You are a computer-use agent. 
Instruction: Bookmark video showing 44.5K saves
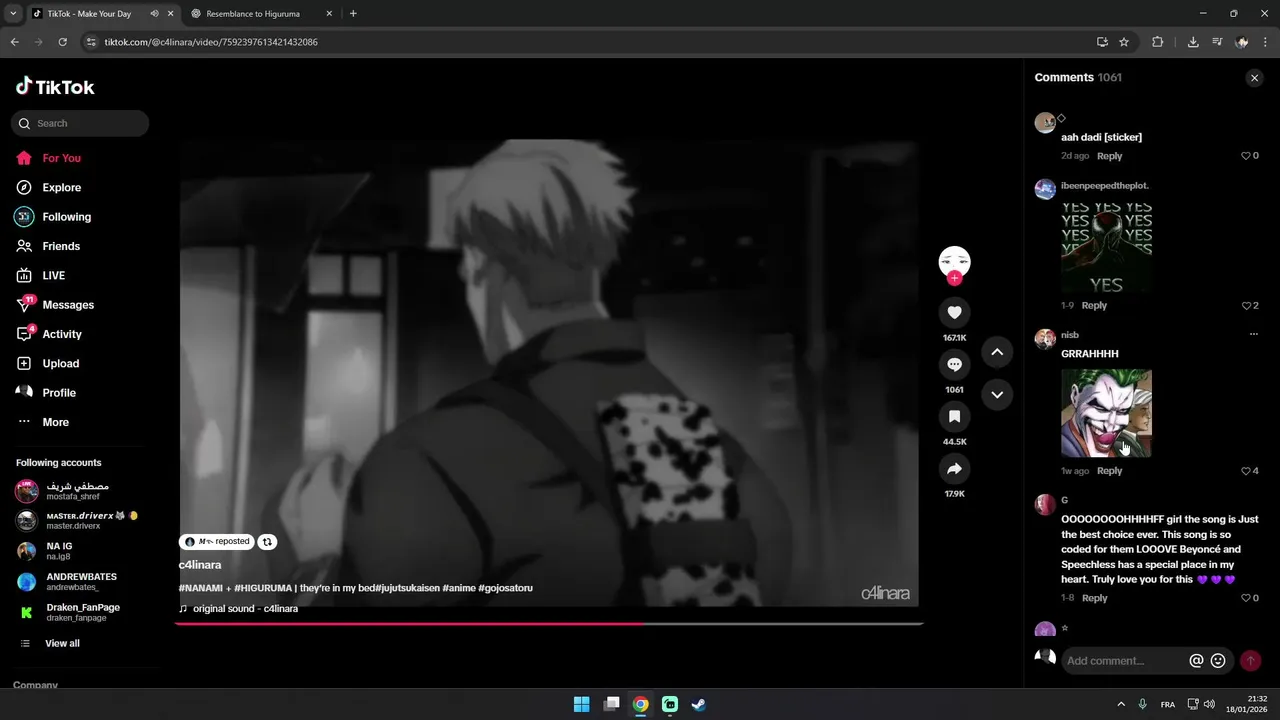coord(954,416)
